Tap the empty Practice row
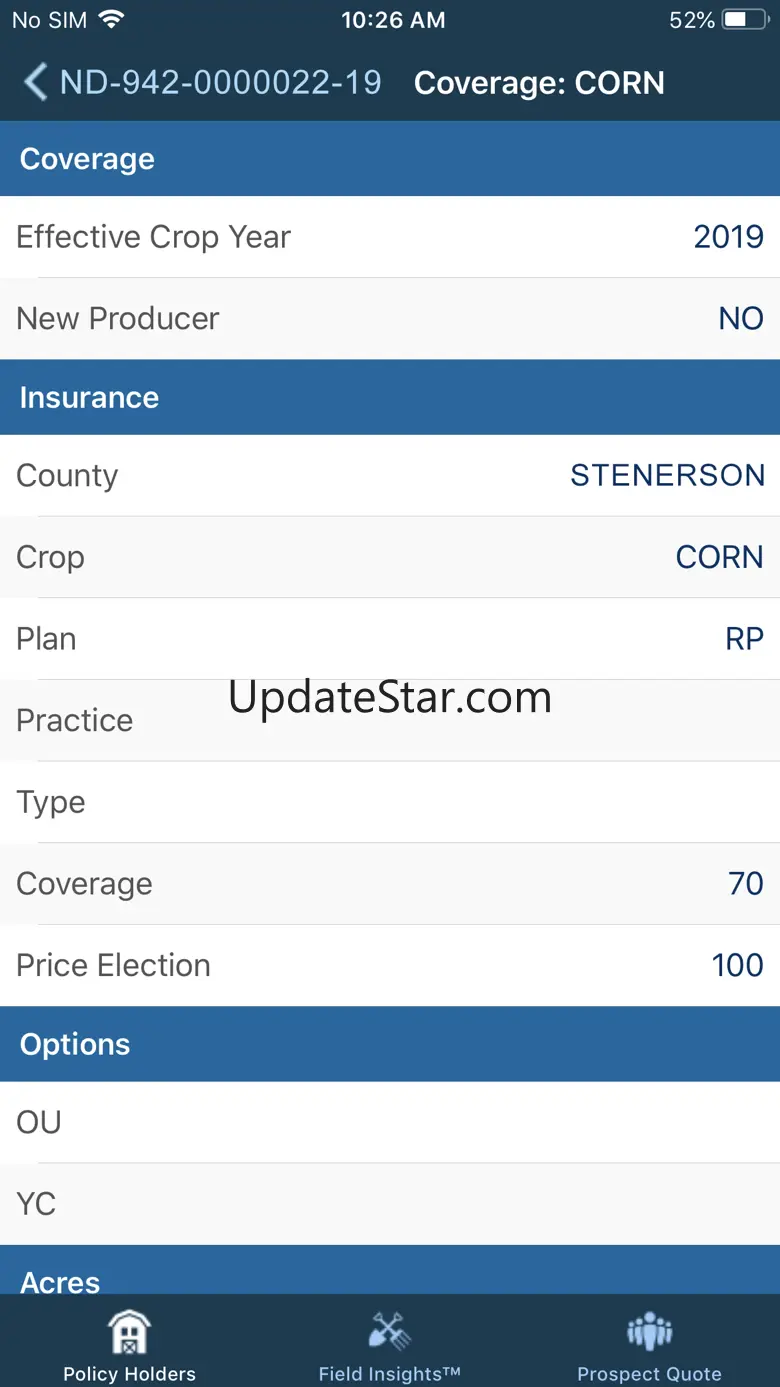This screenshot has width=780, height=1387. click(x=390, y=721)
